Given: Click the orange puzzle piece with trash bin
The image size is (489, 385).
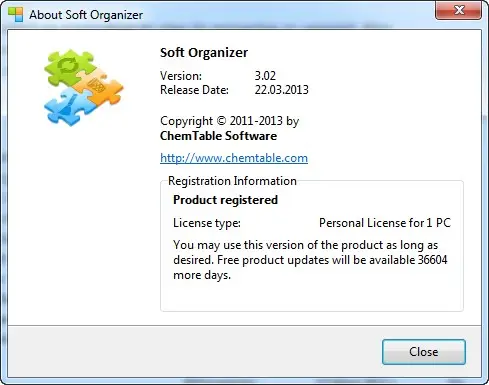Looking at the screenshot, I should (99, 87).
